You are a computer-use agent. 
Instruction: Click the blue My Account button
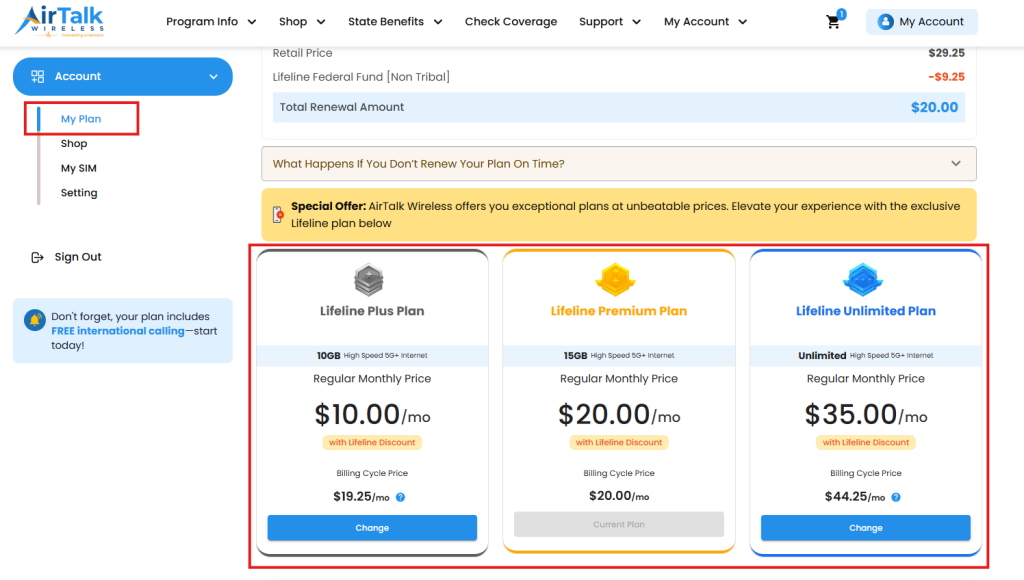tap(921, 22)
